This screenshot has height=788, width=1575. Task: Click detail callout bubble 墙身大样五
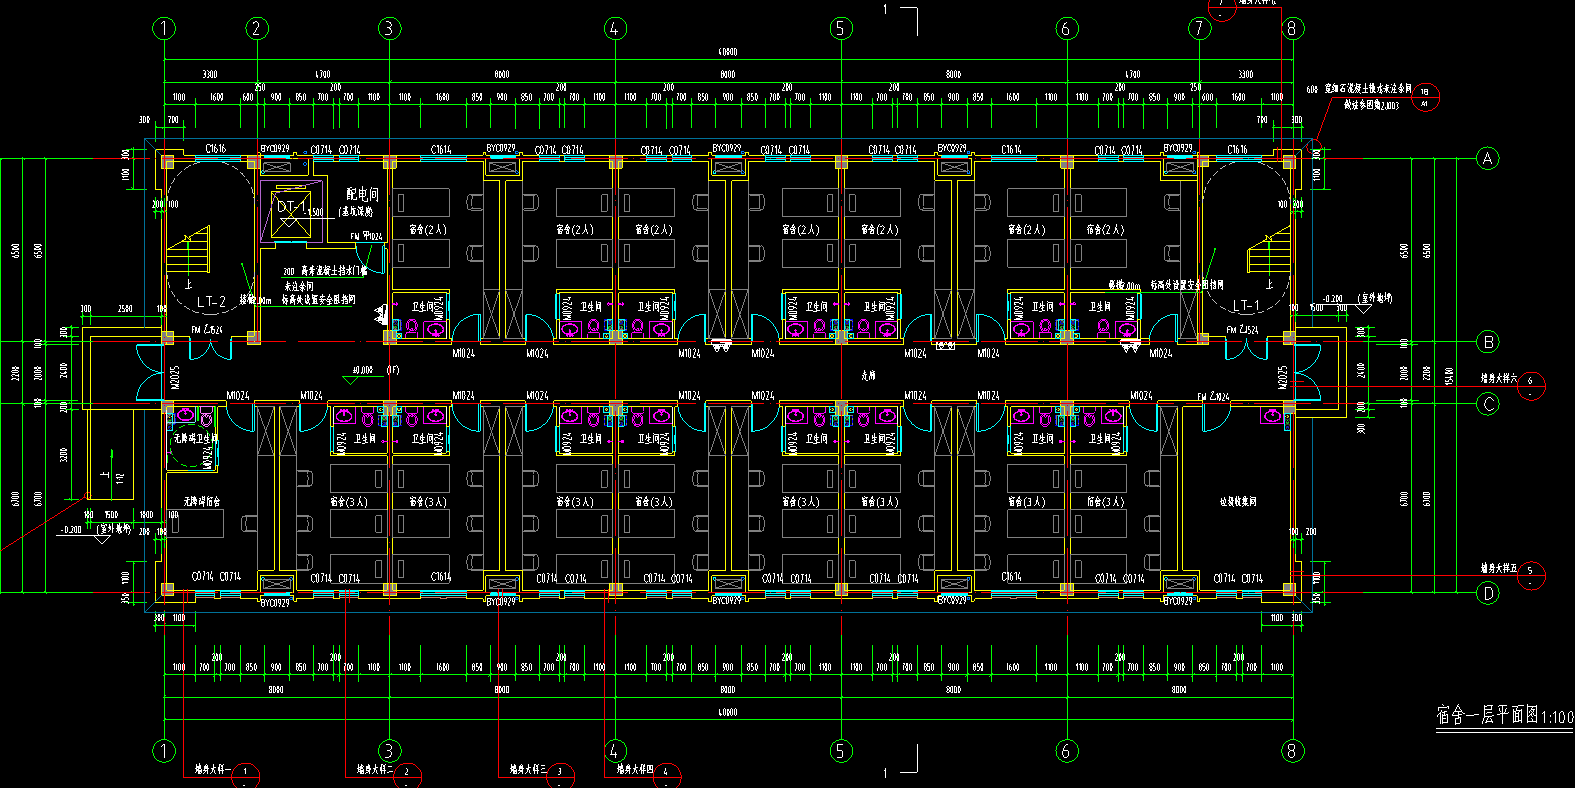[1530, 575]
